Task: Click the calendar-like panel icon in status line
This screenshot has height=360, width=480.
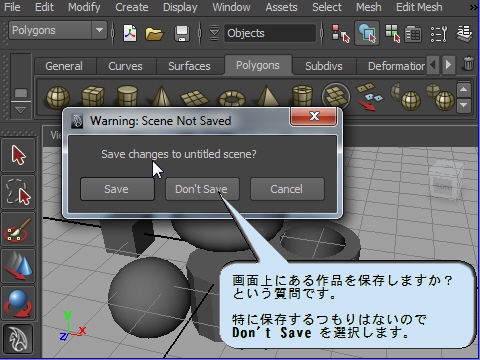Action: [x=413, y=34]
